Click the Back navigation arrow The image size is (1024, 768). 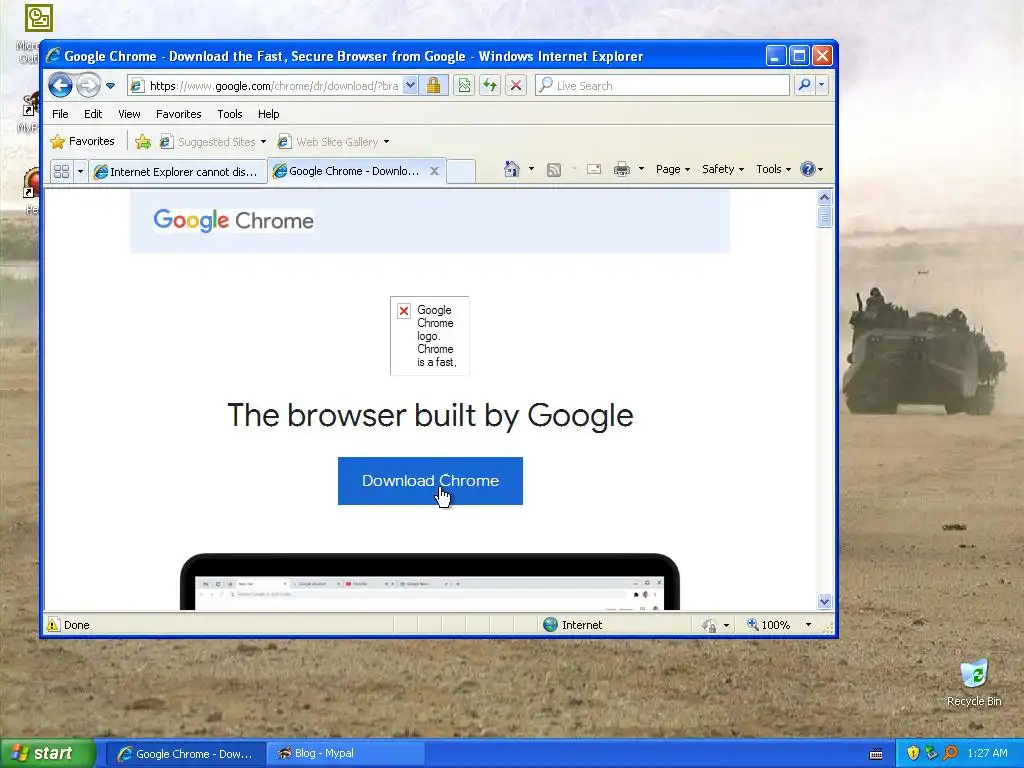click(x=60, y=85)
